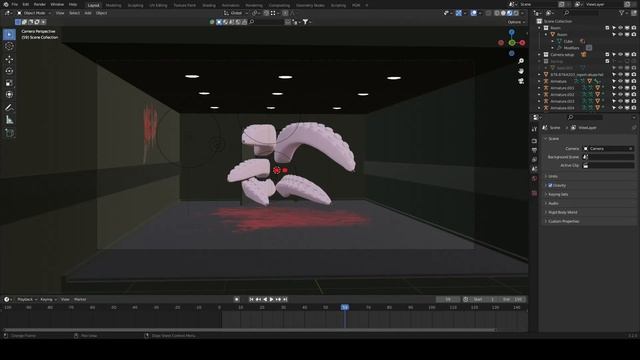Screen dimensions: 640x360
Task: Play the animation forward
Action: [271, 300]
